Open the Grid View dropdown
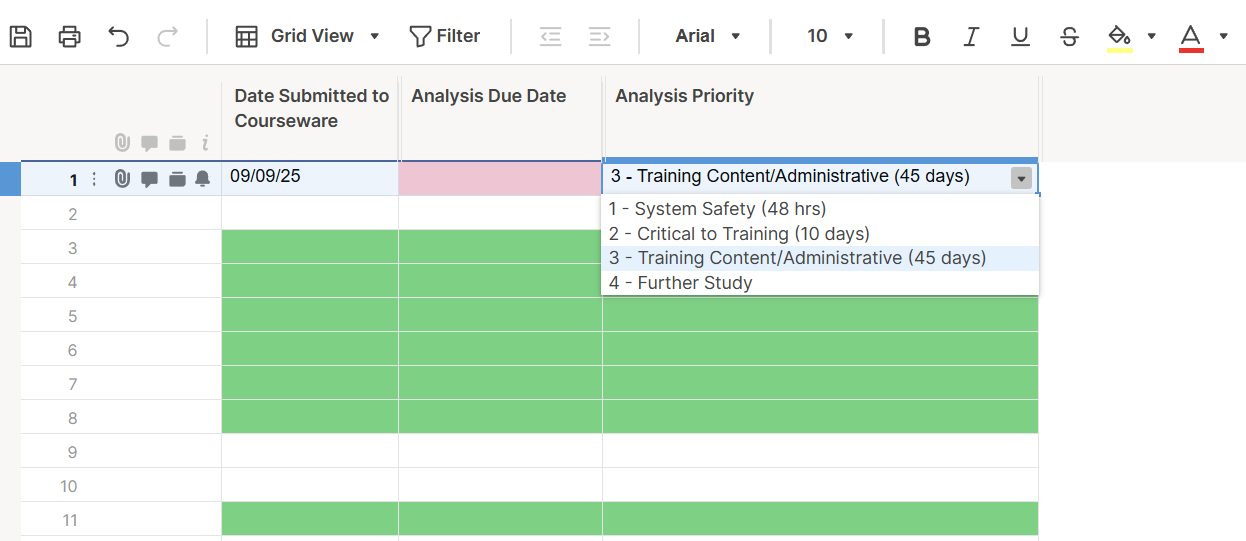This screenshot has width=1246, height=541. (x=308, y=36)
